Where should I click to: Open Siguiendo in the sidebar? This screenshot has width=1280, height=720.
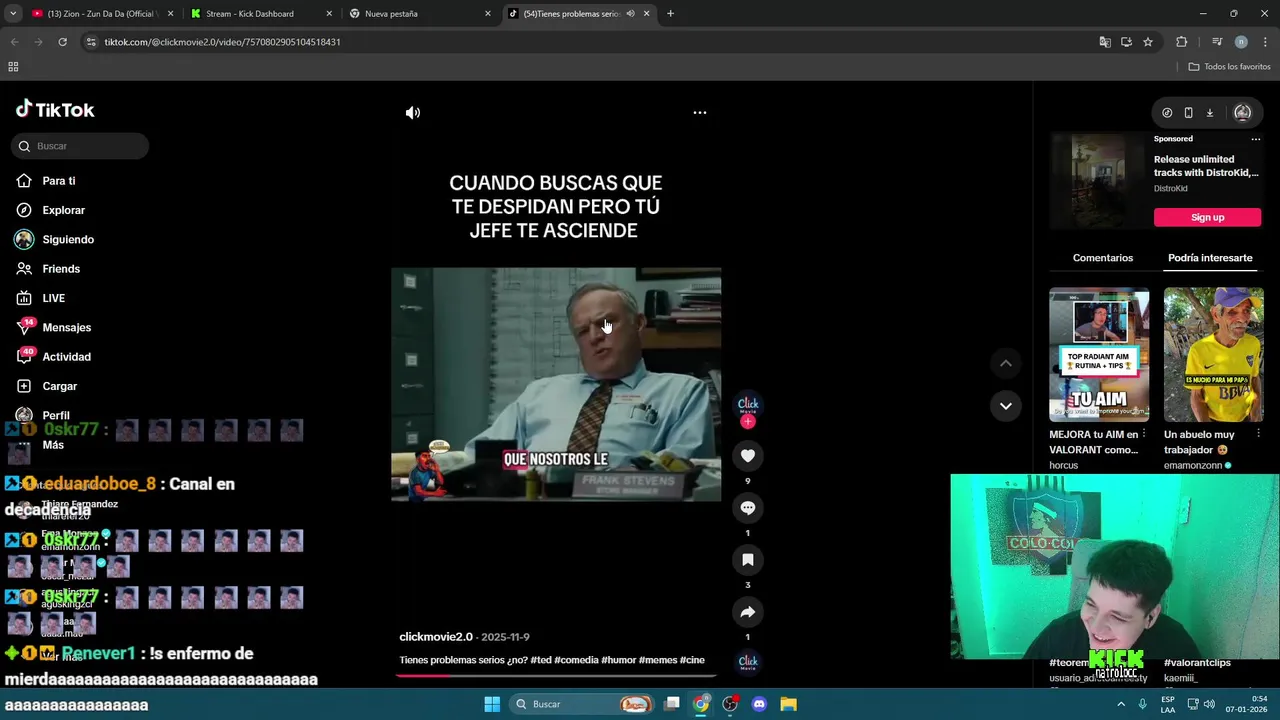[x=68, y=240]
